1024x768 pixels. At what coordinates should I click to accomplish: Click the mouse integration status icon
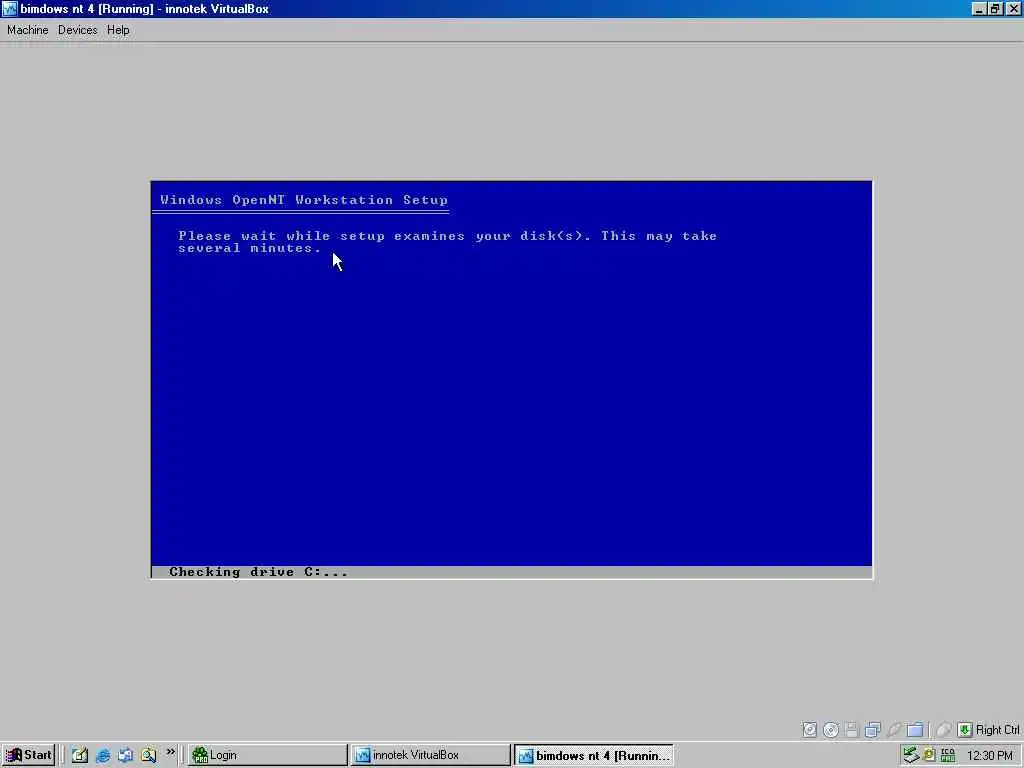point(943,729)
